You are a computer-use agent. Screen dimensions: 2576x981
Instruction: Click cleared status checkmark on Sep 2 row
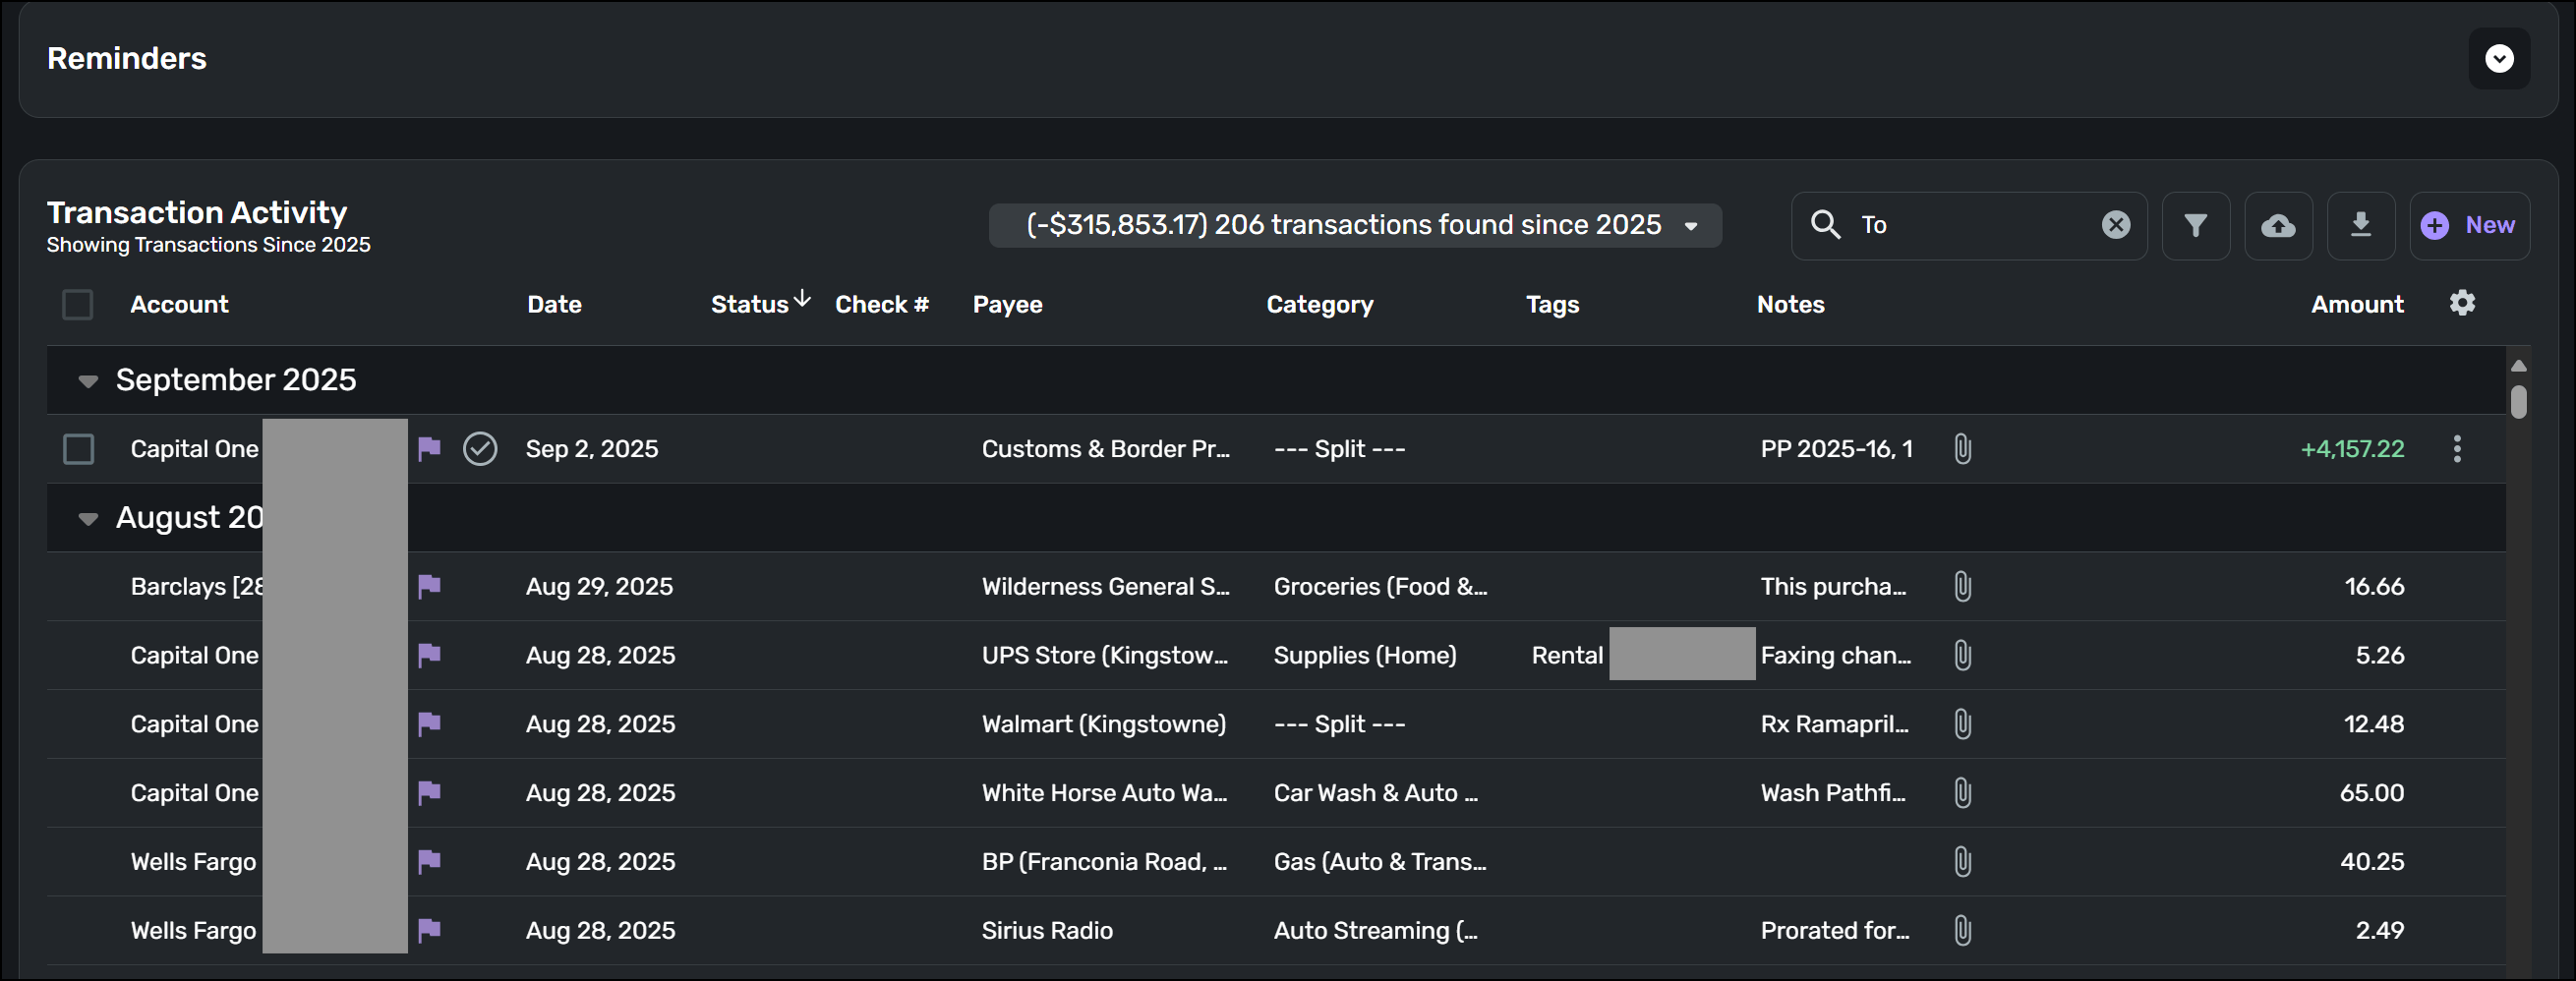480,449
